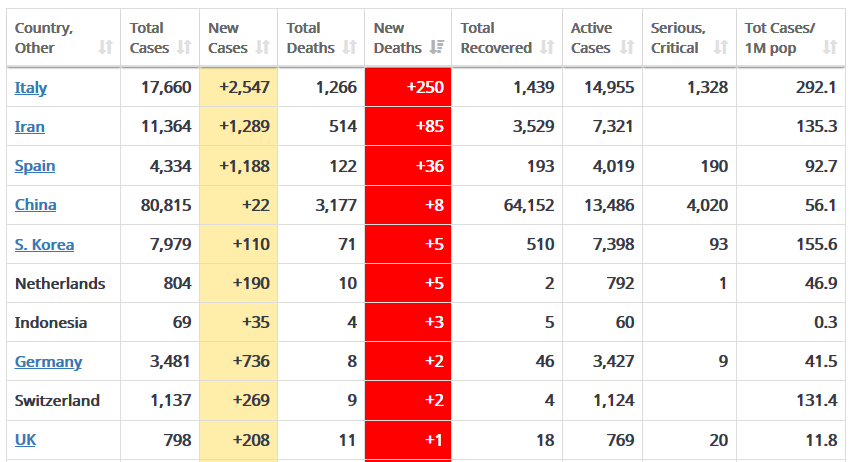Viewport: 855px width, 462px height.
Task: Follow the Spain link
Action: pyautogui.click(x=35, y=166)
